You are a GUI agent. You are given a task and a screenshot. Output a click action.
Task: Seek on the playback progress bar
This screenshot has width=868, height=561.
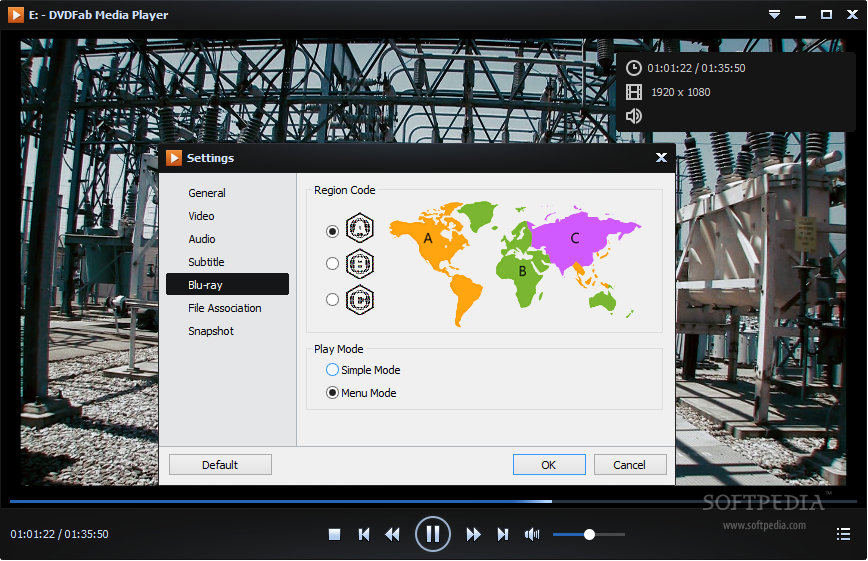433,502
